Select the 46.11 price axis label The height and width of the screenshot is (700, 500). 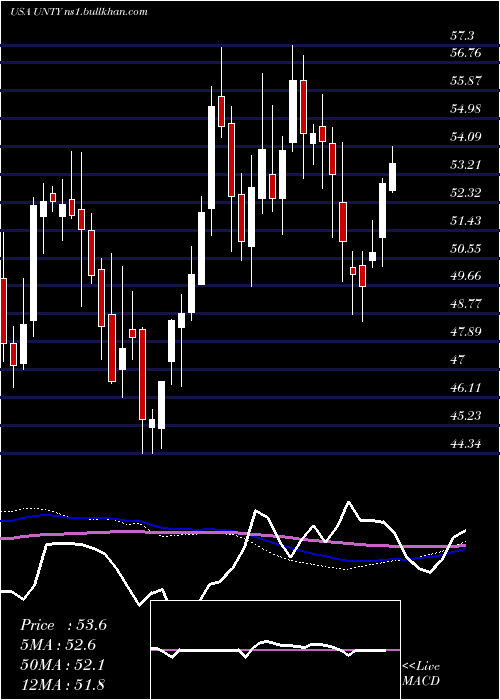click(467, 388)
